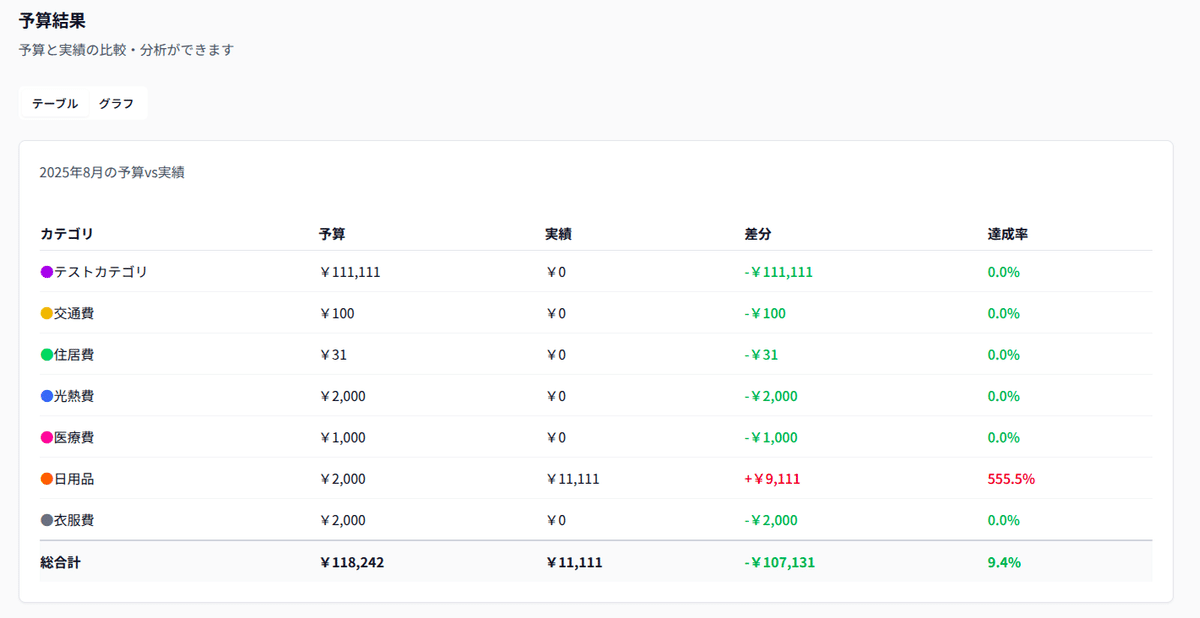Click the 総合計 row label
Viewport: 1200px width, 618px height.
pos(60,562)
